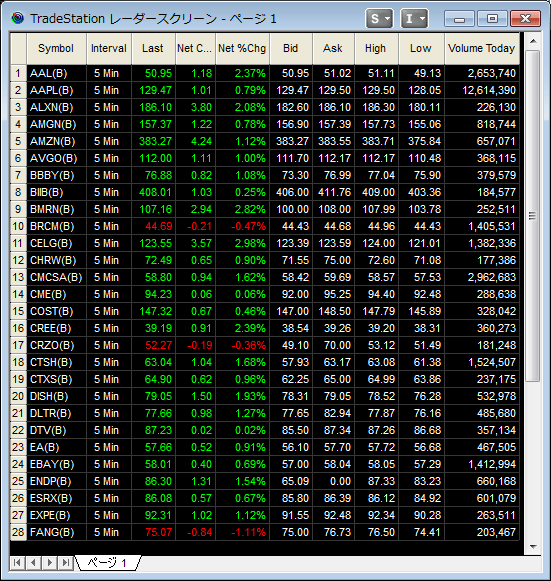The height and width of the screenshot is (581, 551).
Task: Select the CMCSA(B) symbol cell
Action: [x=56, y=278]
